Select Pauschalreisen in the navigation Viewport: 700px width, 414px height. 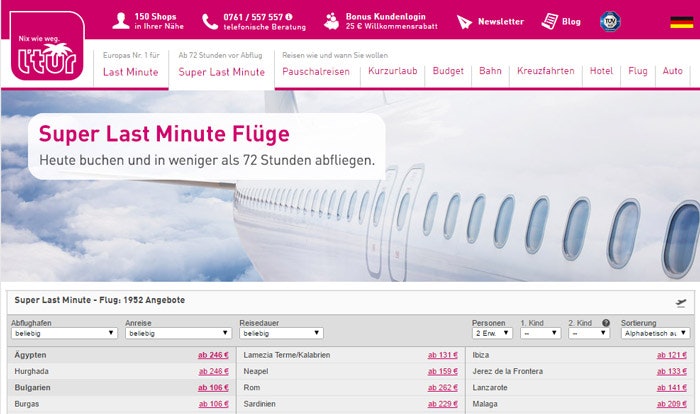(x=316, y=71)
